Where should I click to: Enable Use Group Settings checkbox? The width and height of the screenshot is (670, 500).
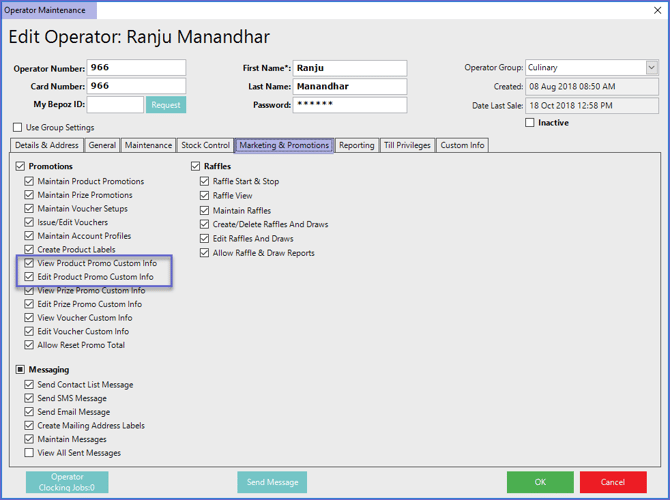(x=18, y=128)
